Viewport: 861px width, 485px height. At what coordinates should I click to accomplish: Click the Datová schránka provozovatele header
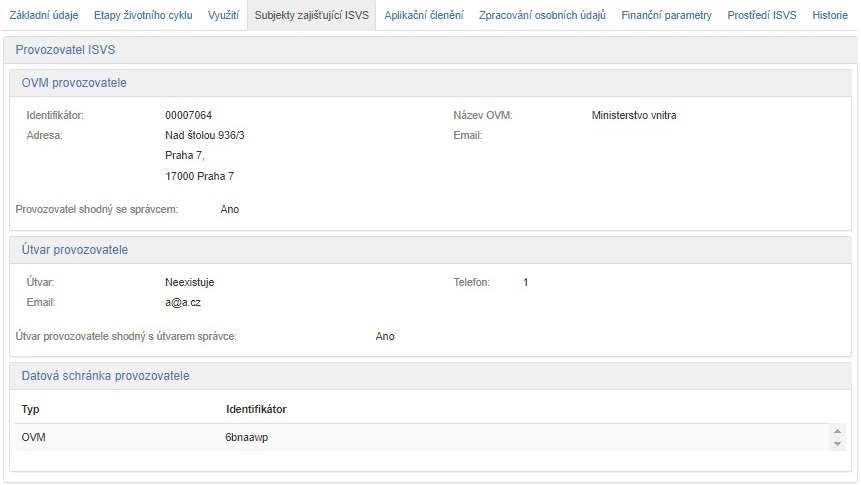click(x=105, y=376)
